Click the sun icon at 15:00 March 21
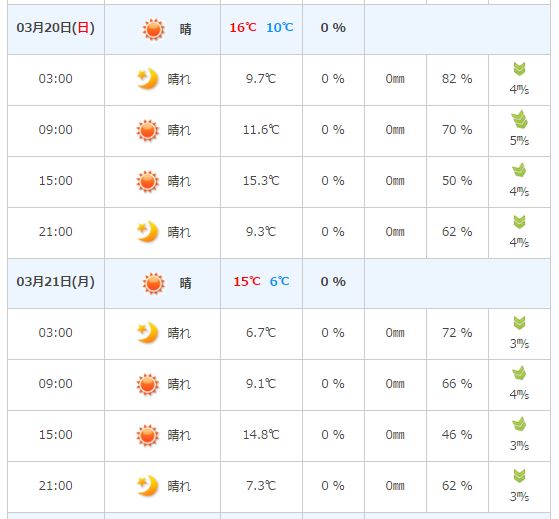The image size is (559, 519). pos(148,435)
